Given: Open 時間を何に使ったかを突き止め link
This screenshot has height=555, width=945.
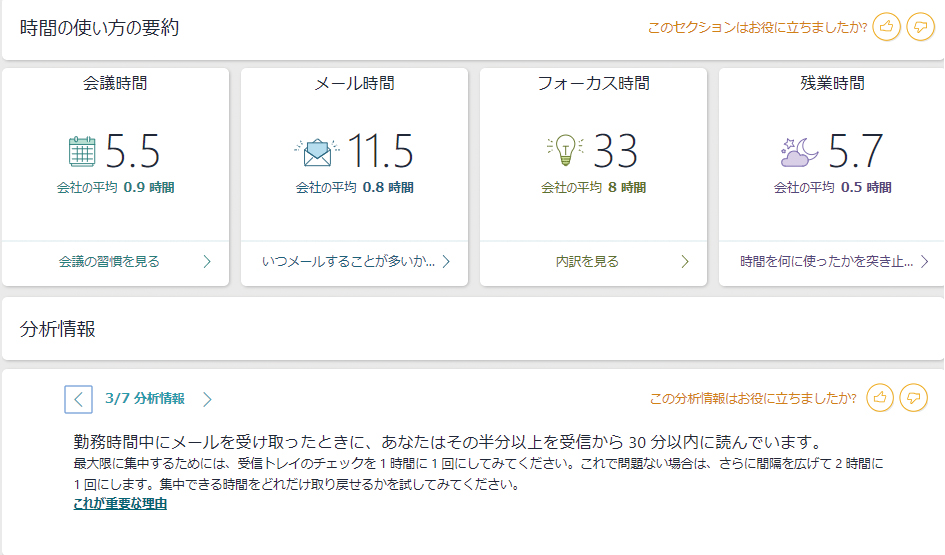Looking at the screenshot, I should (826, 262).
